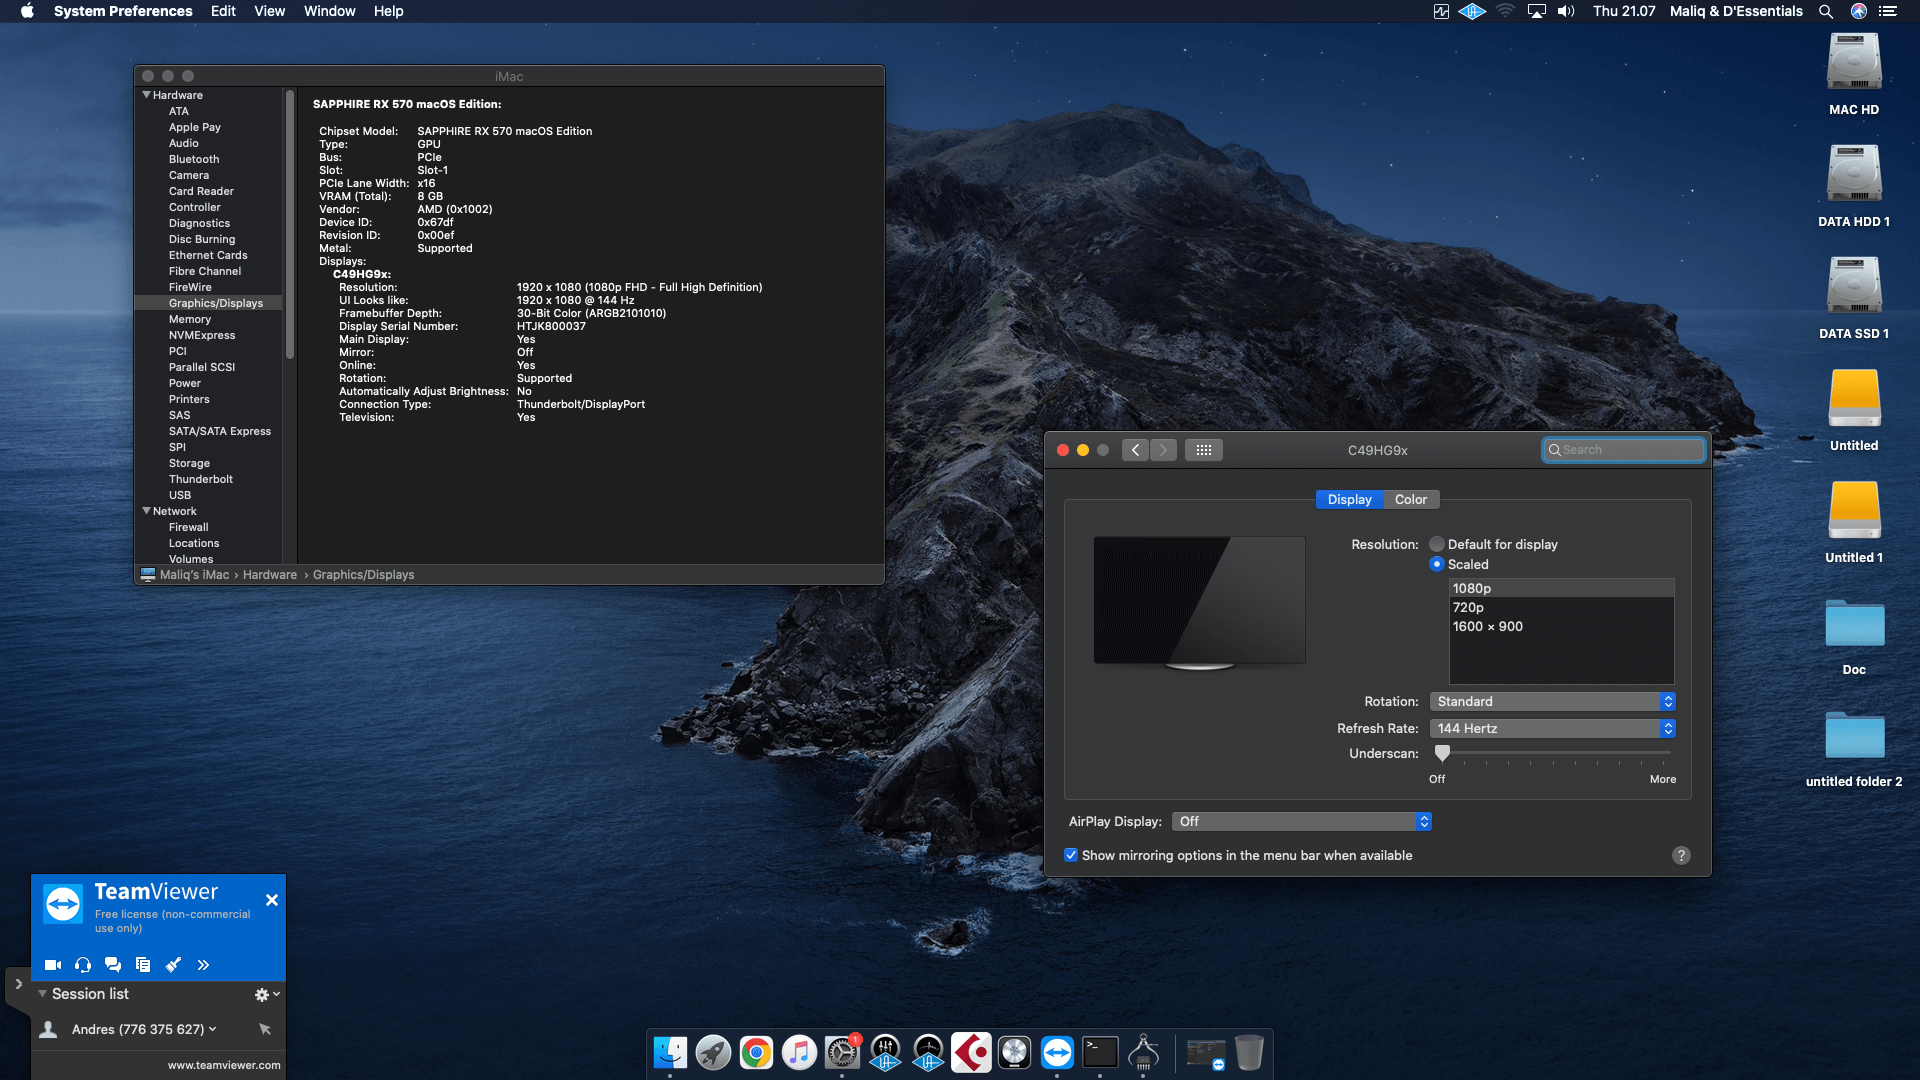
Task: Change the AirPlay Display dropdown
Action: [1300, 821]
